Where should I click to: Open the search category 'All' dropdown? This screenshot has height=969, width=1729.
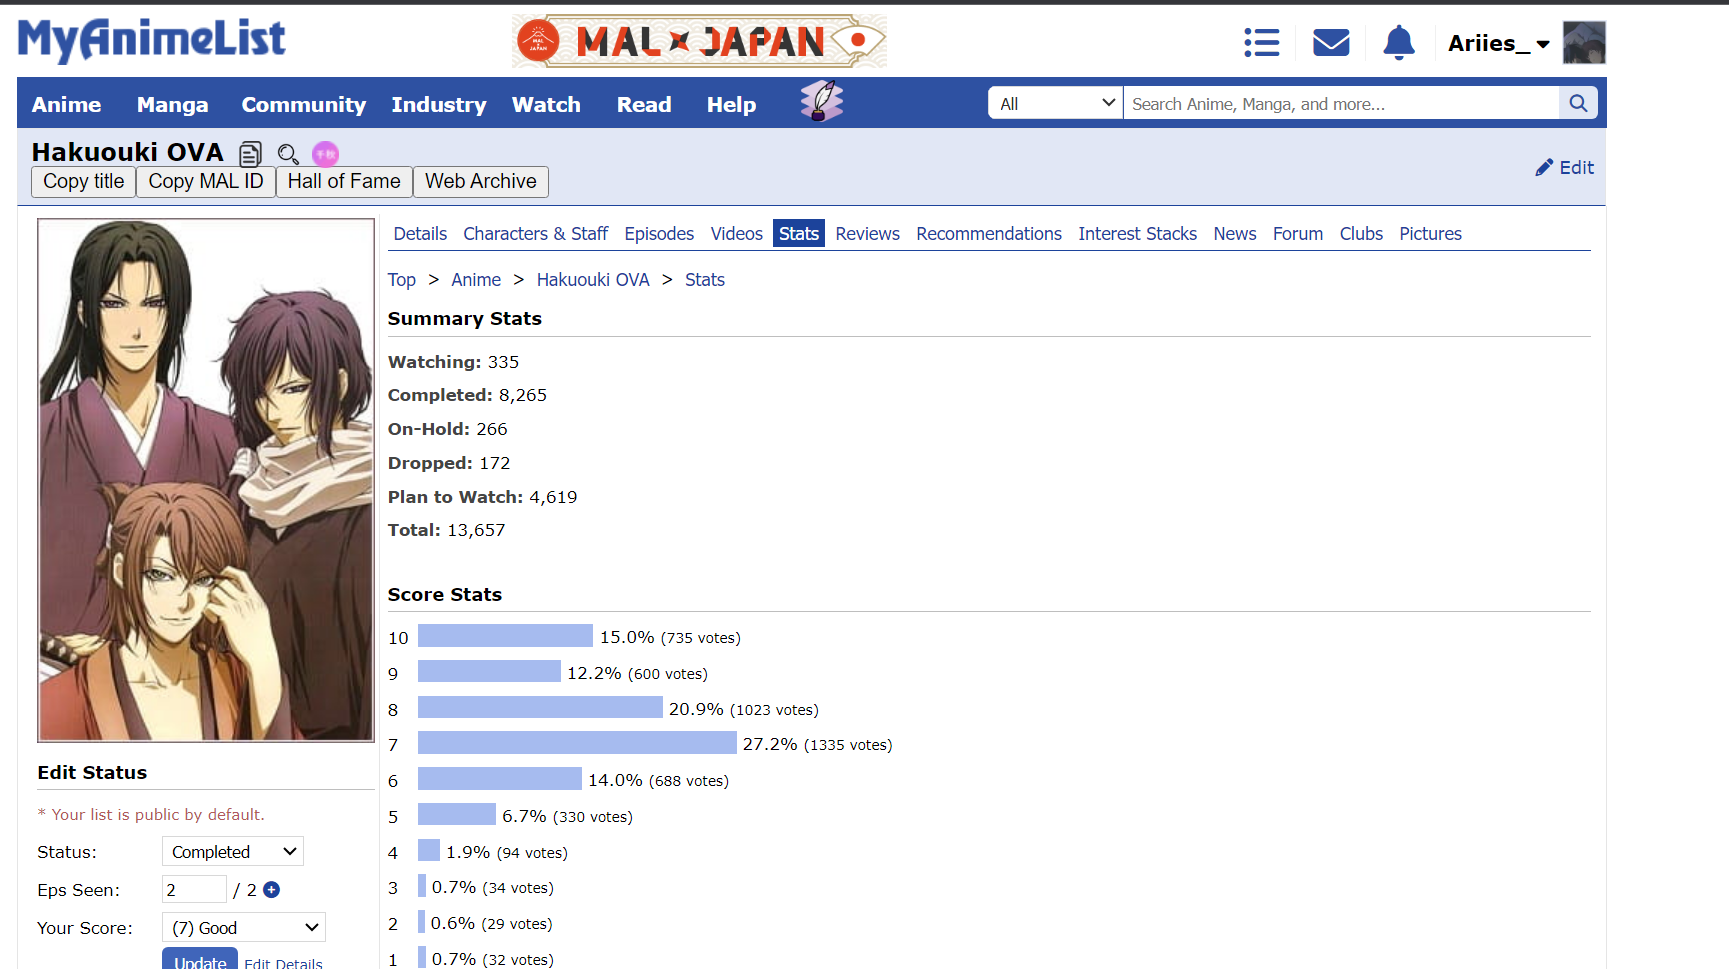(x=1056, y=103)
